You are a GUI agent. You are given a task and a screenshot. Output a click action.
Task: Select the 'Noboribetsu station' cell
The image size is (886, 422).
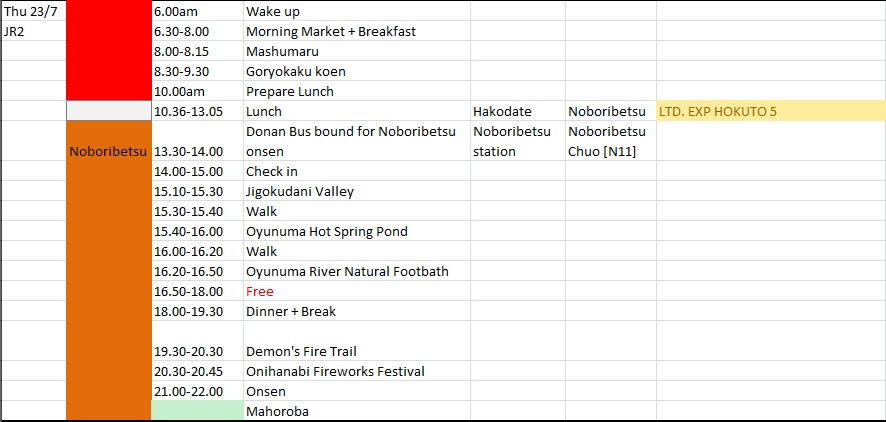(518, 141)
